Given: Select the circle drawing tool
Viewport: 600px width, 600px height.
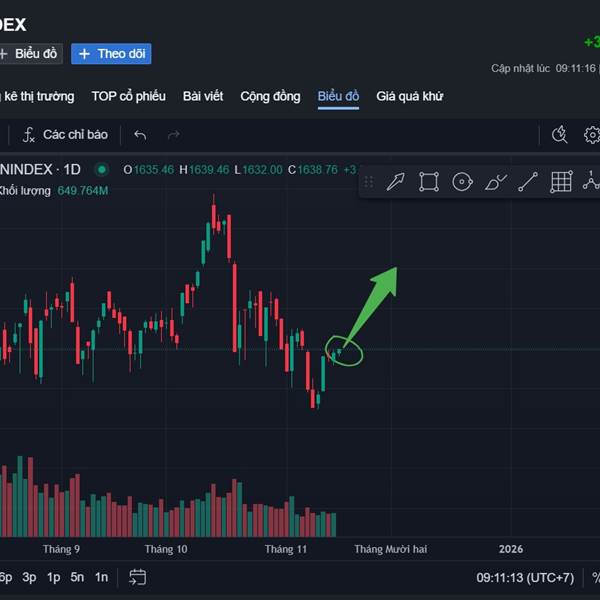Looking at the screenshot, I should 462,182.
